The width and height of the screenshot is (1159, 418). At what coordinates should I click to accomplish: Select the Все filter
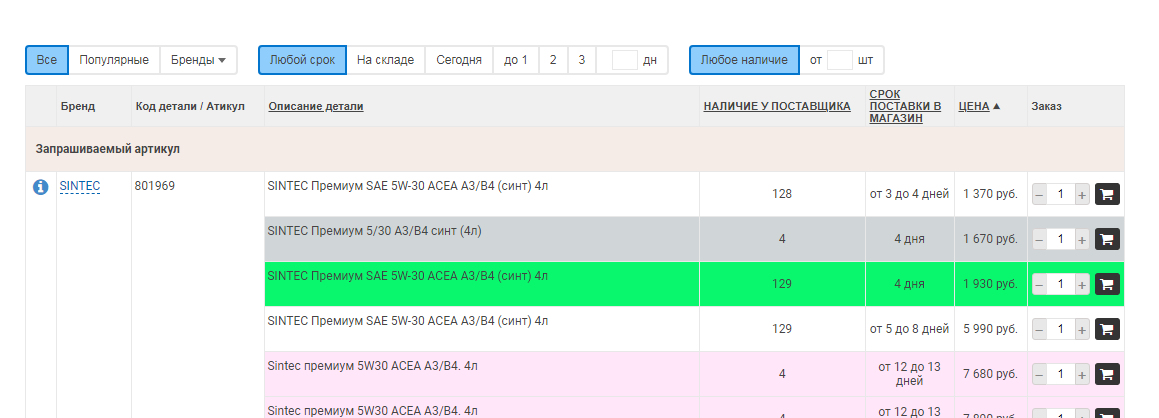pyautogui.click(x=47, y=60)
